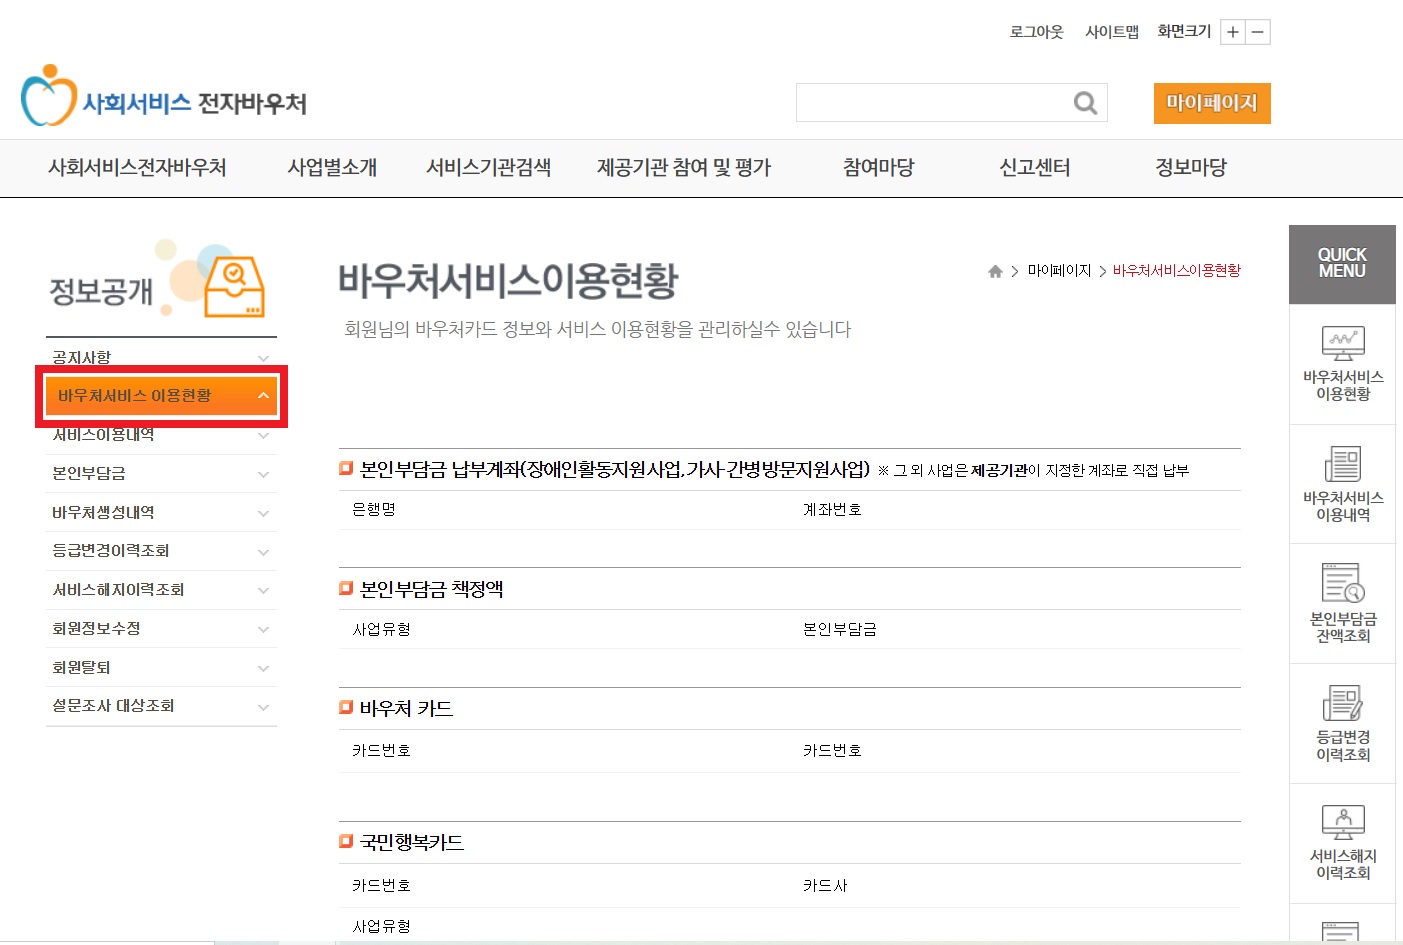Expand chevron next to 회원정보수정
Image resolution: width=1403 pixels, height=945 pixels.
263,630
